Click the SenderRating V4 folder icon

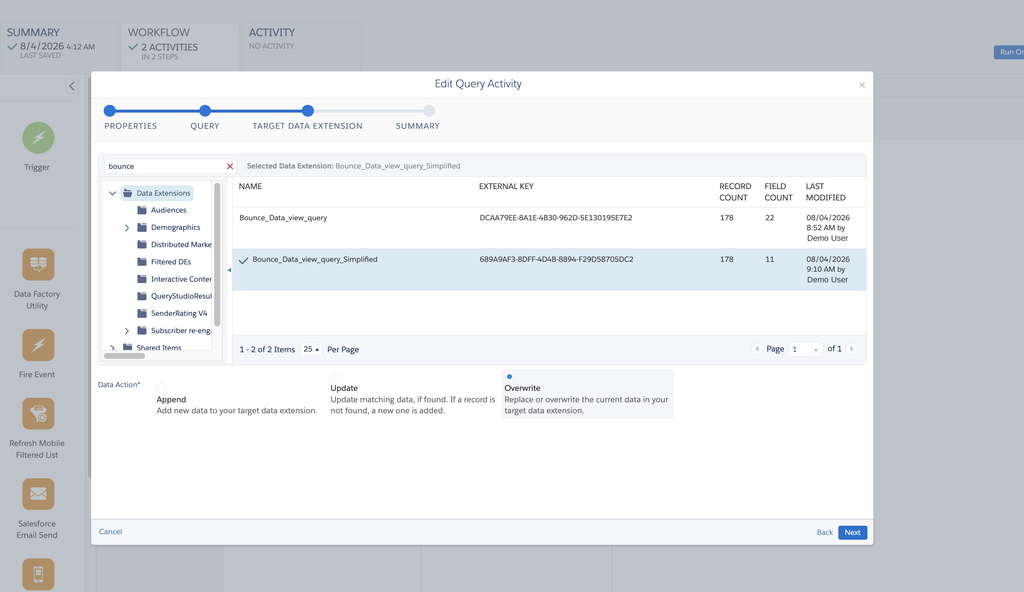pos(142,313)
